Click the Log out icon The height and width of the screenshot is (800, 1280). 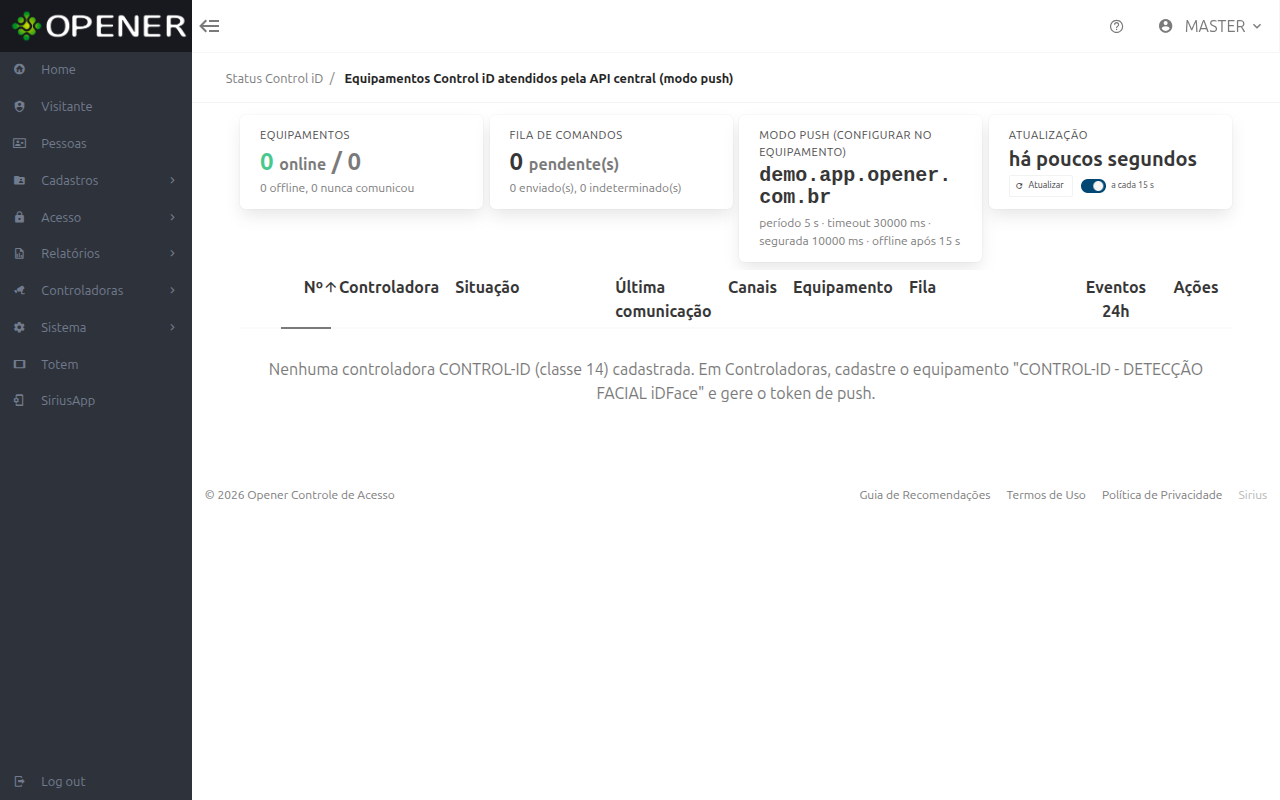pyautogui.click(x=20, y=781)
